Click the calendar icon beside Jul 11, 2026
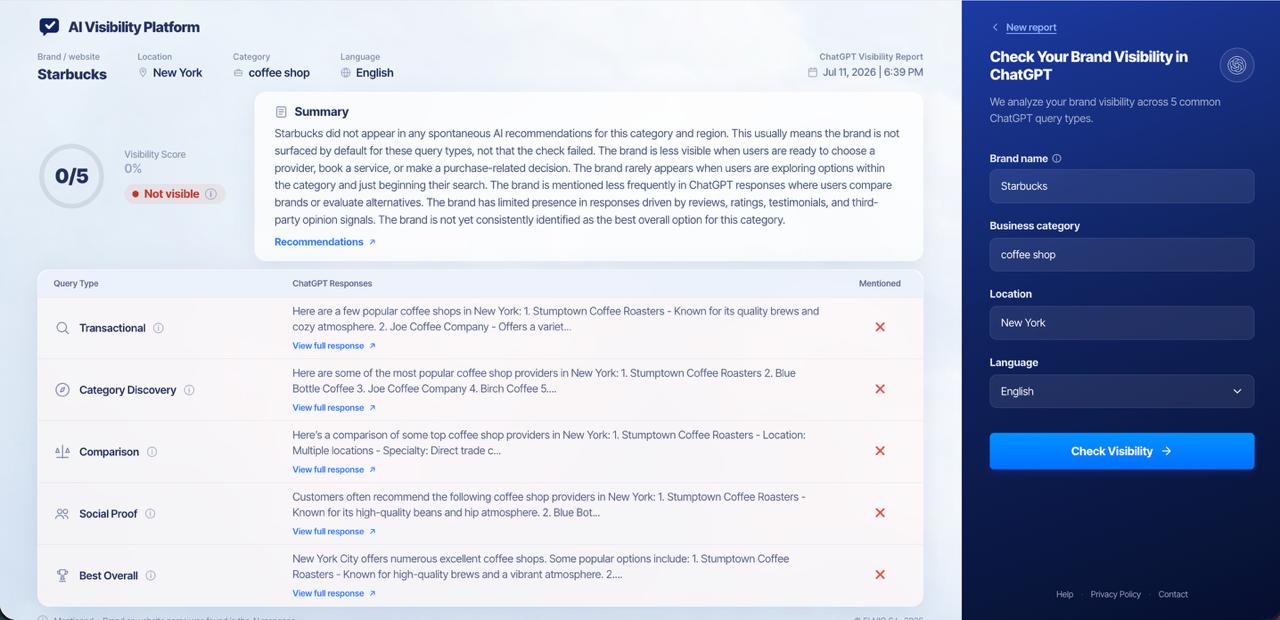Screen dimensions: 1280x620 click(813, 72)
